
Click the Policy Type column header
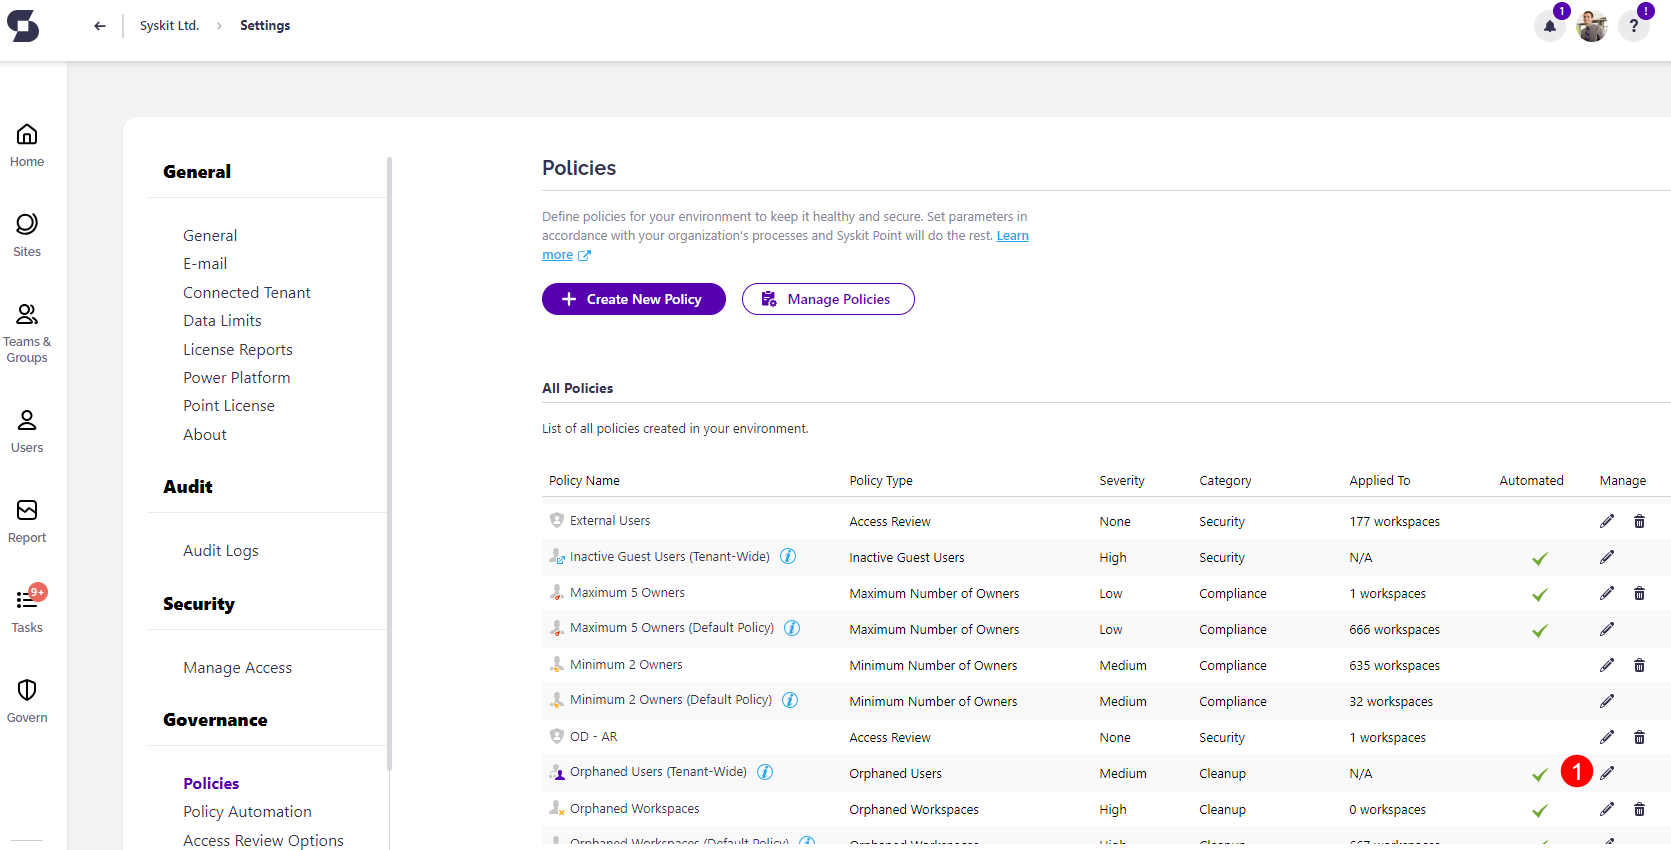[x=881, y=481]
